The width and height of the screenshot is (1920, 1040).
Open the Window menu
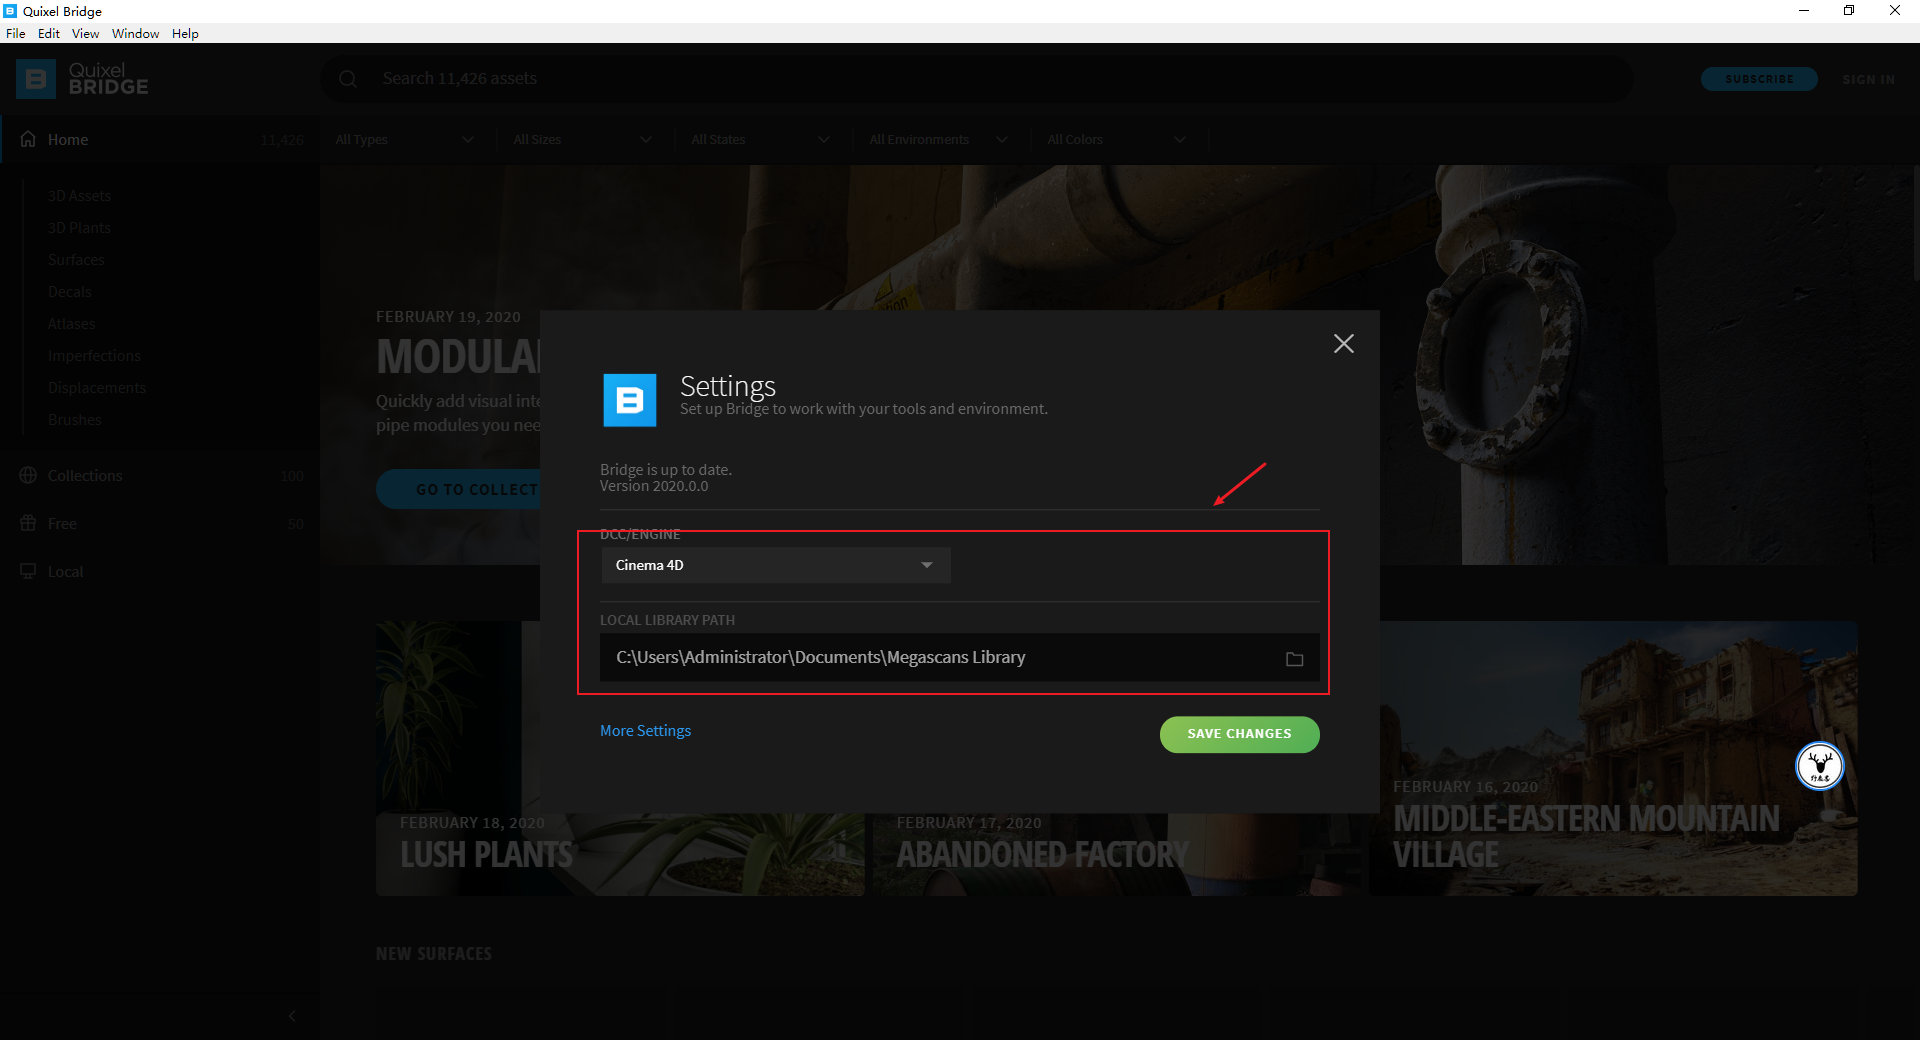point(136,33)
